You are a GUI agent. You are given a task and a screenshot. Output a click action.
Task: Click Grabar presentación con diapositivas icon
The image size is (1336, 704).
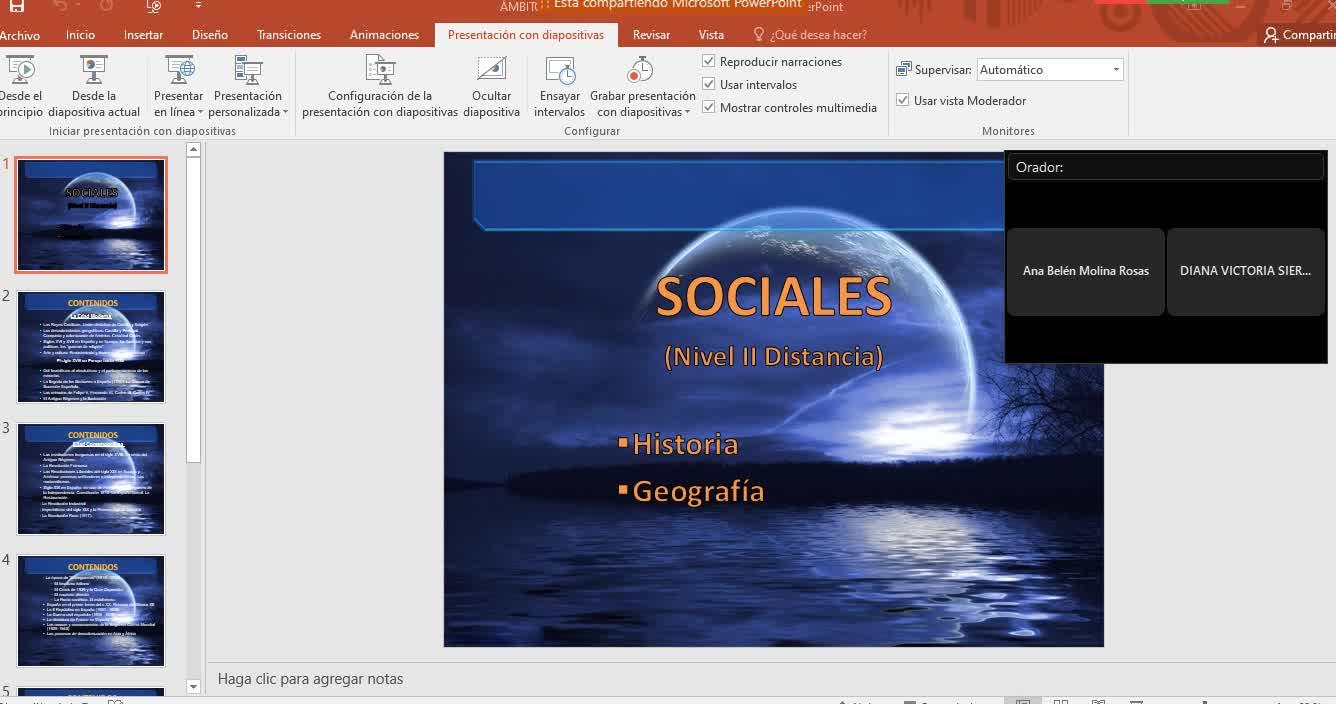(640, 71)
